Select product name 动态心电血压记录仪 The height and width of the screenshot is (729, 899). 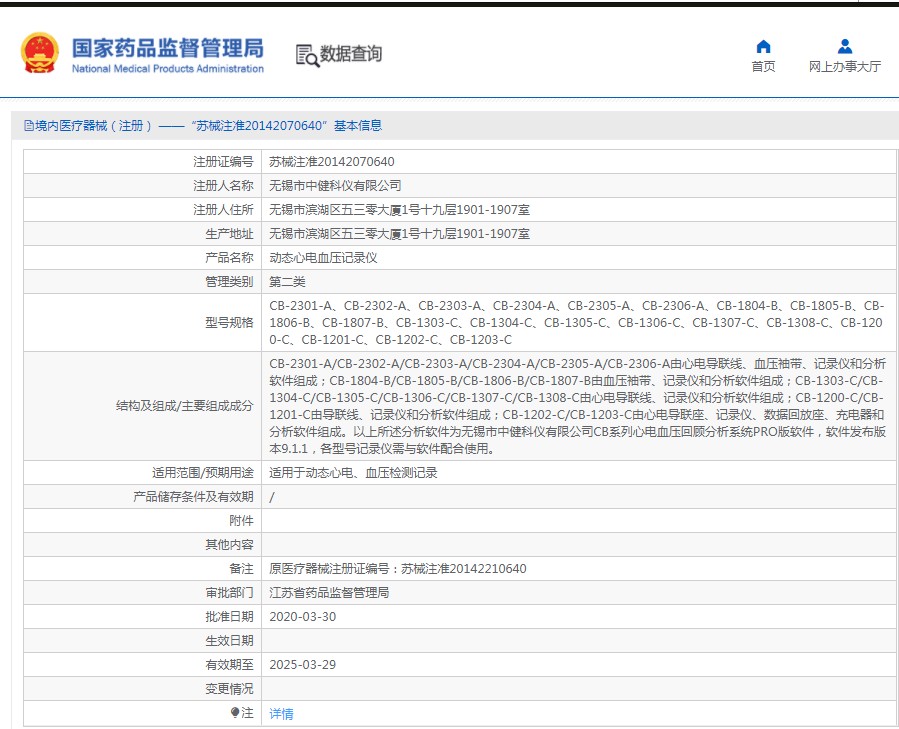[323, 258]
